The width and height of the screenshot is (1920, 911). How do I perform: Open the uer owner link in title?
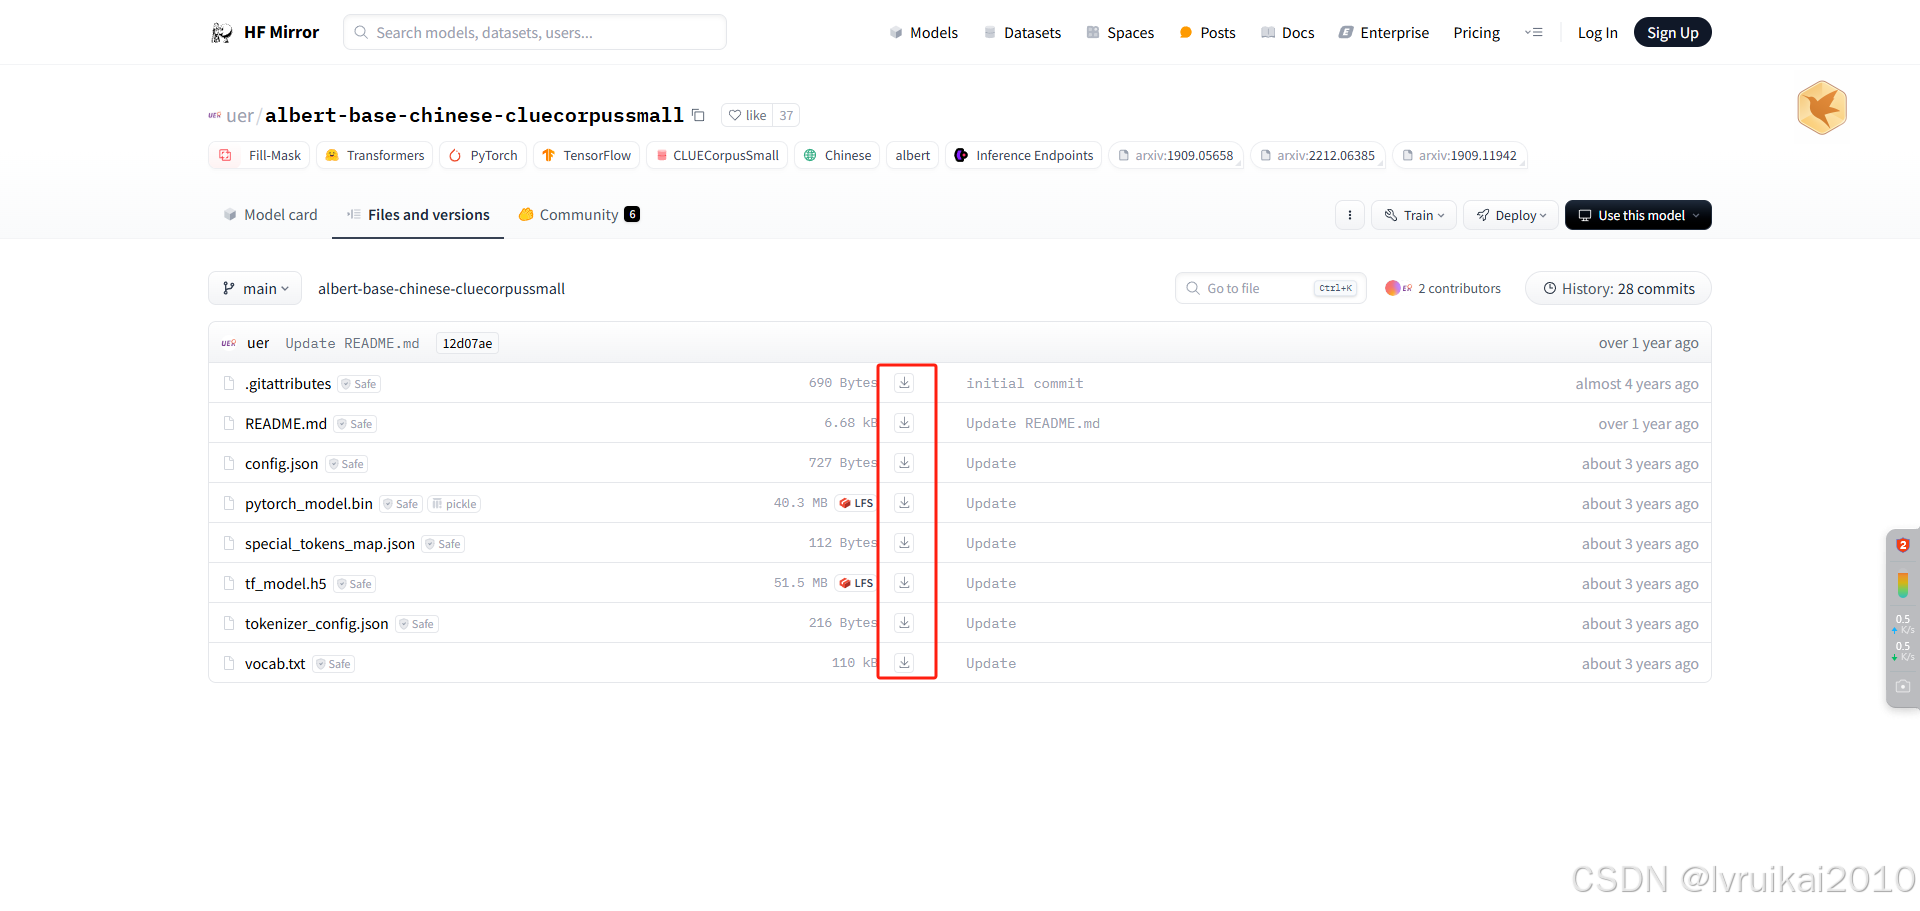(x=240, y=115)
